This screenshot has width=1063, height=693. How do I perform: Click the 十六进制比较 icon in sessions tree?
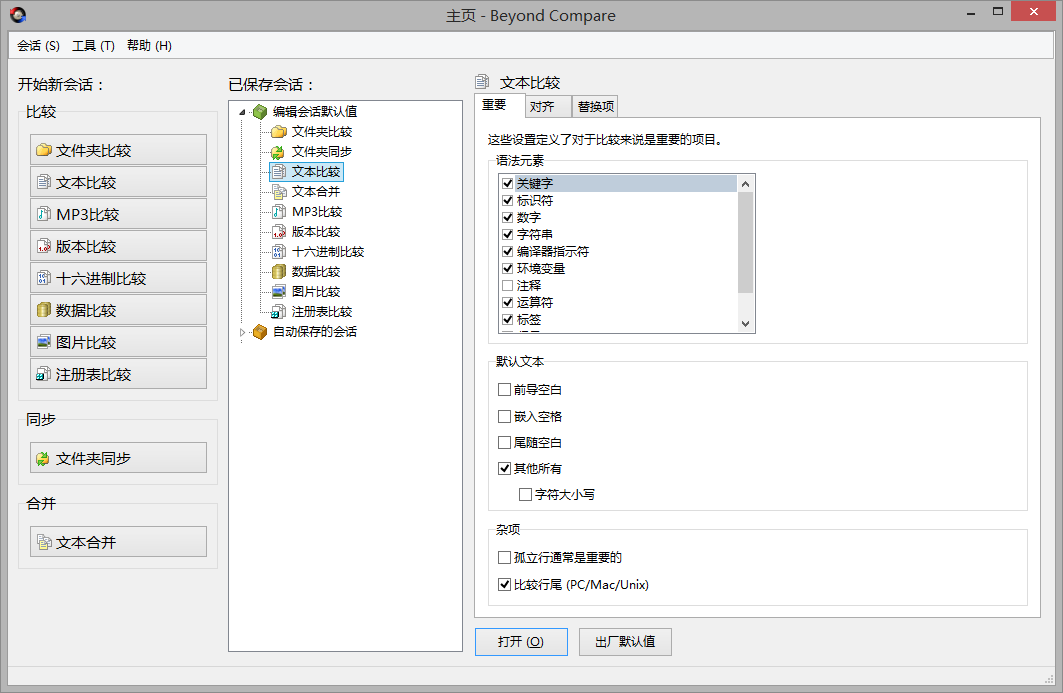click(x=279, y=252)
